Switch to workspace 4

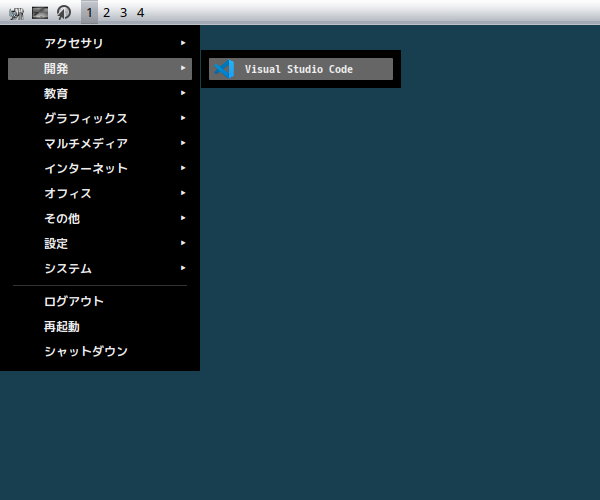140,13
